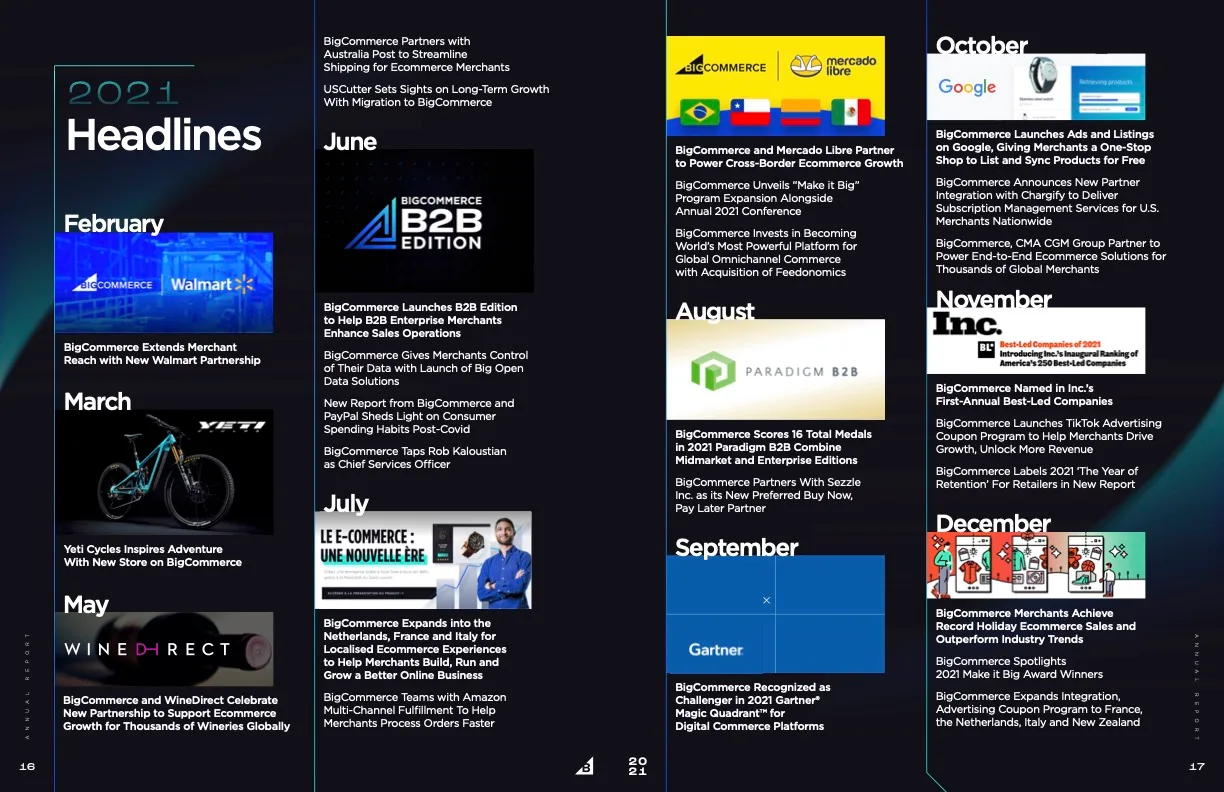Open the December holiday shopping illustration

click(x=1036, y=565)
